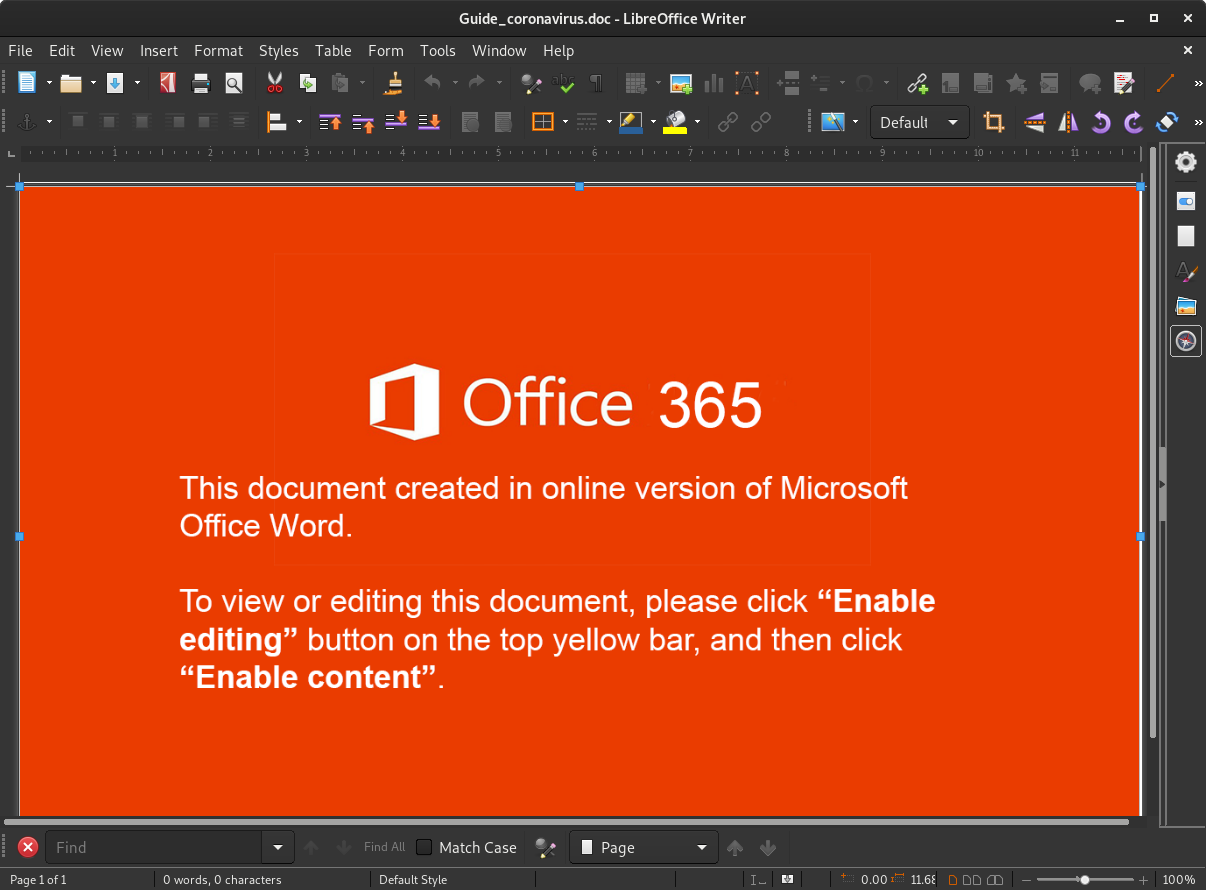This screenshot has height=890, width=1206.
Task: Toggle formatting marks pilcrow icon
Action: click(x=596, y=83)
